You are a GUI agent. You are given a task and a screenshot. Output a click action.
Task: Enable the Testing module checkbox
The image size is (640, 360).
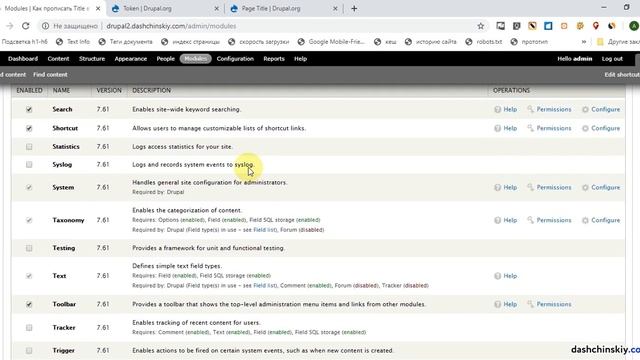[x=29, y=248]
